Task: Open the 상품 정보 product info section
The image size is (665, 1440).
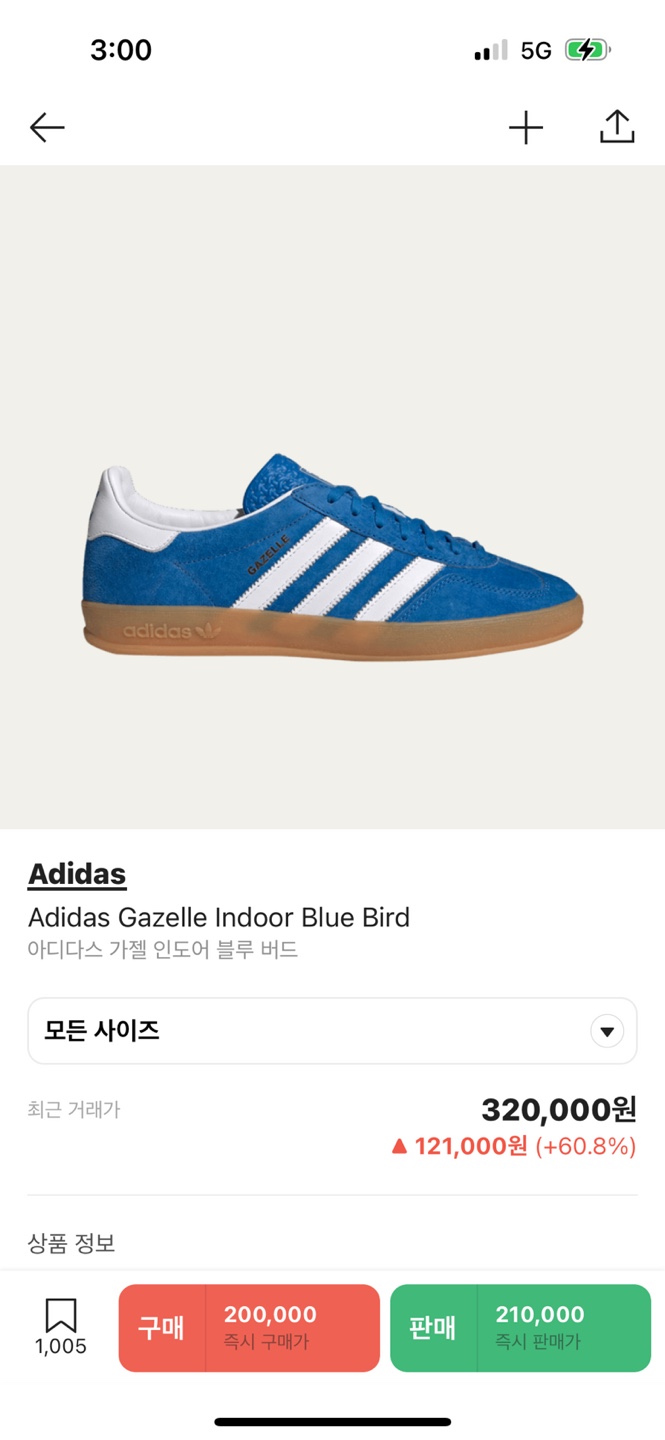Action: click(72, 1244)
